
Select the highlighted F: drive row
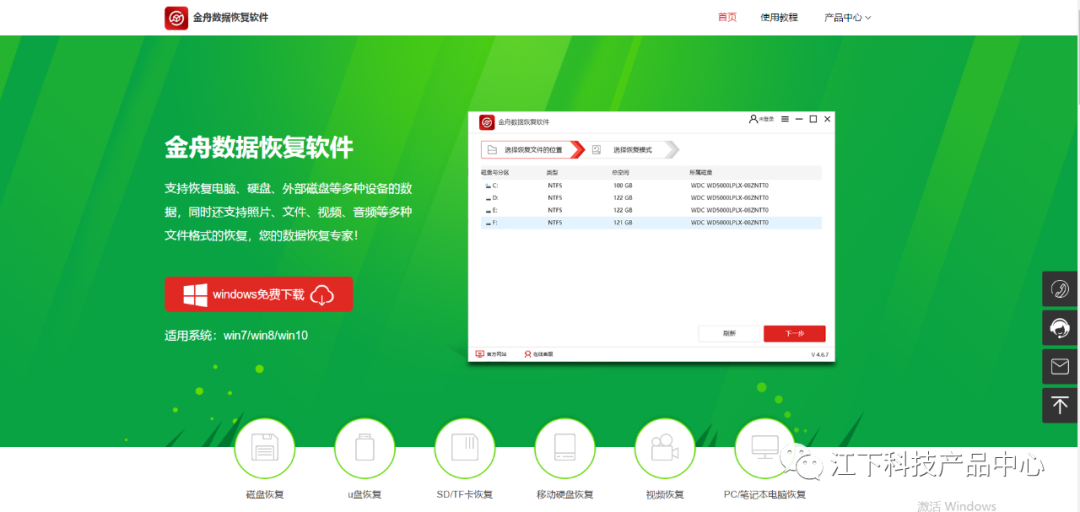651,223
